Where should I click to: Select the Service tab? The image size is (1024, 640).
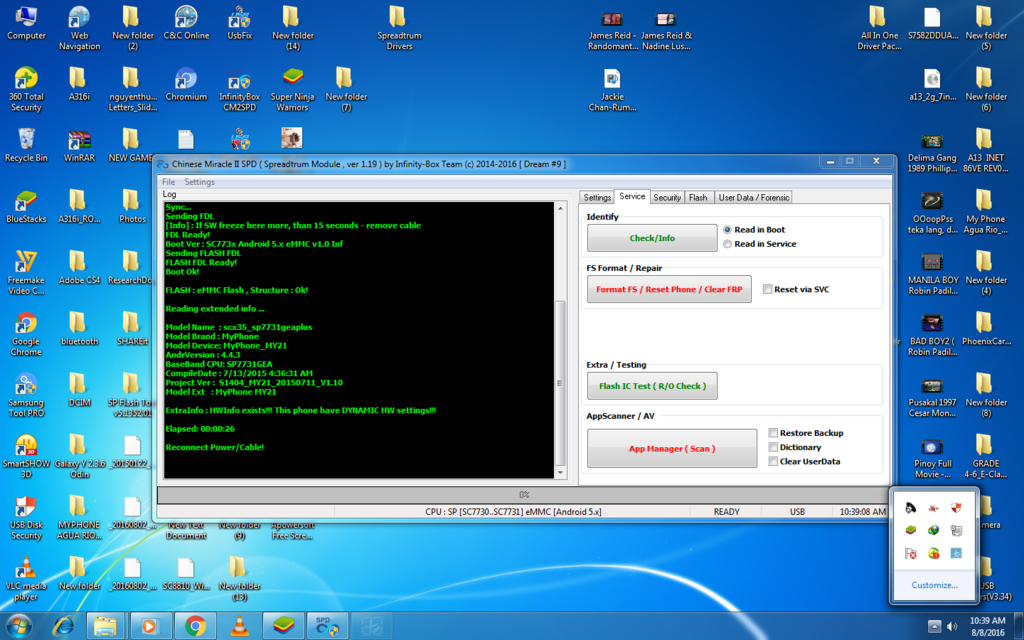point(632,196)
